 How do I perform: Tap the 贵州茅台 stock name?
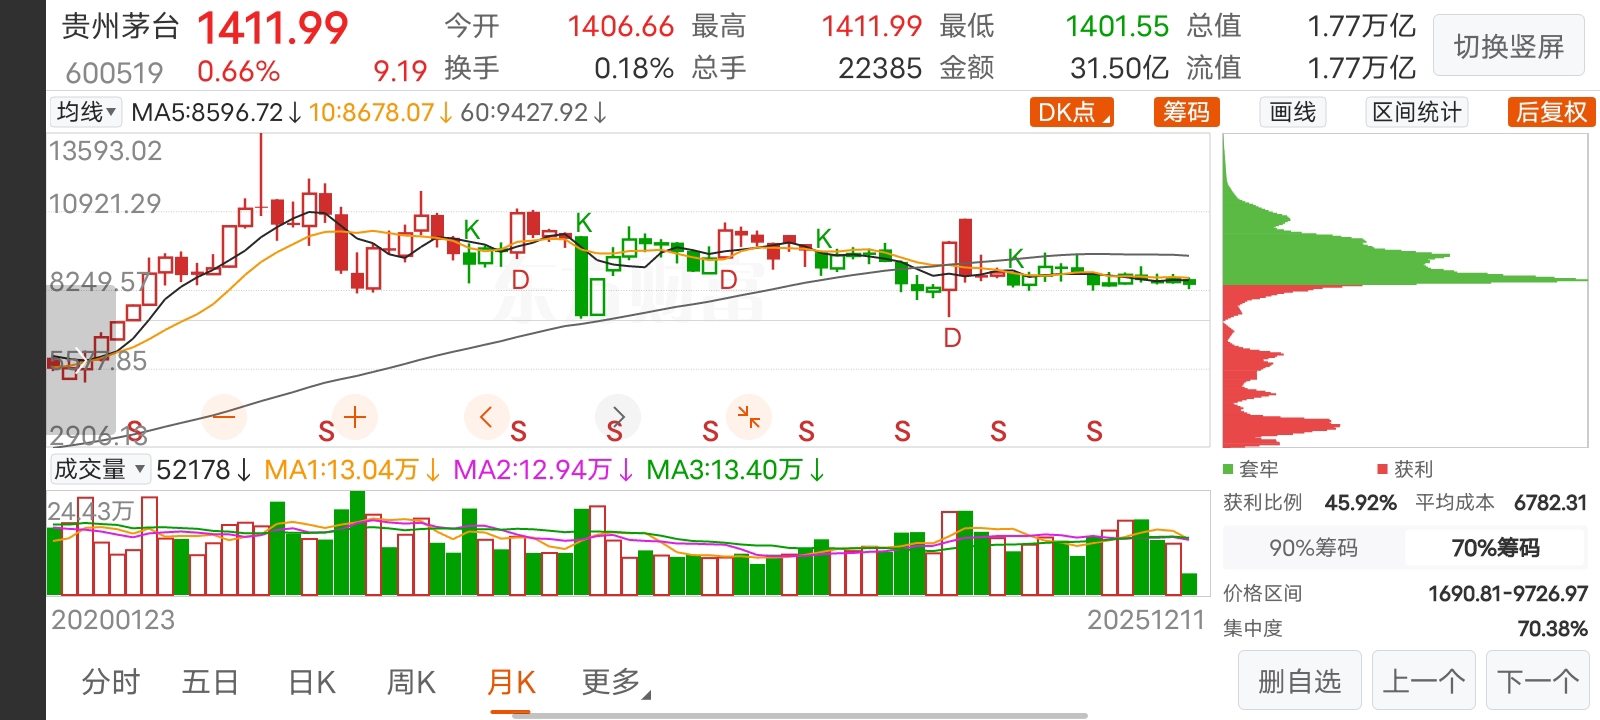point(120,27)
